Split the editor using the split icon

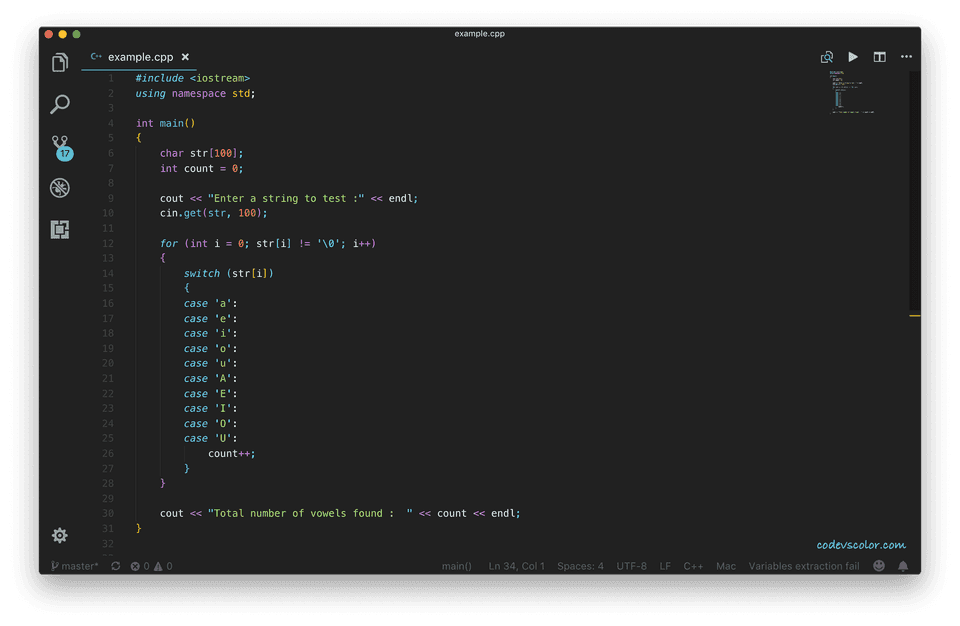tap(879, 57)
